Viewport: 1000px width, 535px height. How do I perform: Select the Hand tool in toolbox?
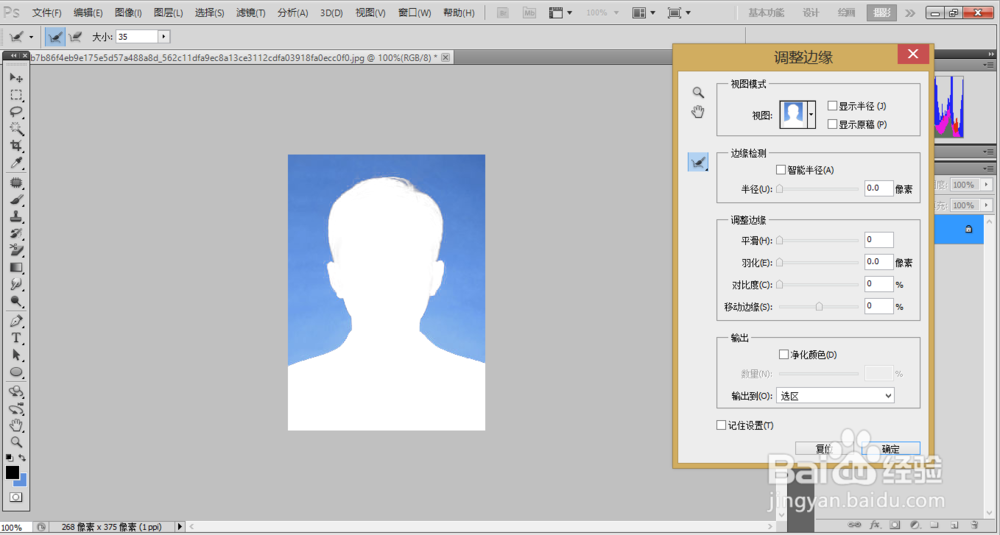click(16, 425)
